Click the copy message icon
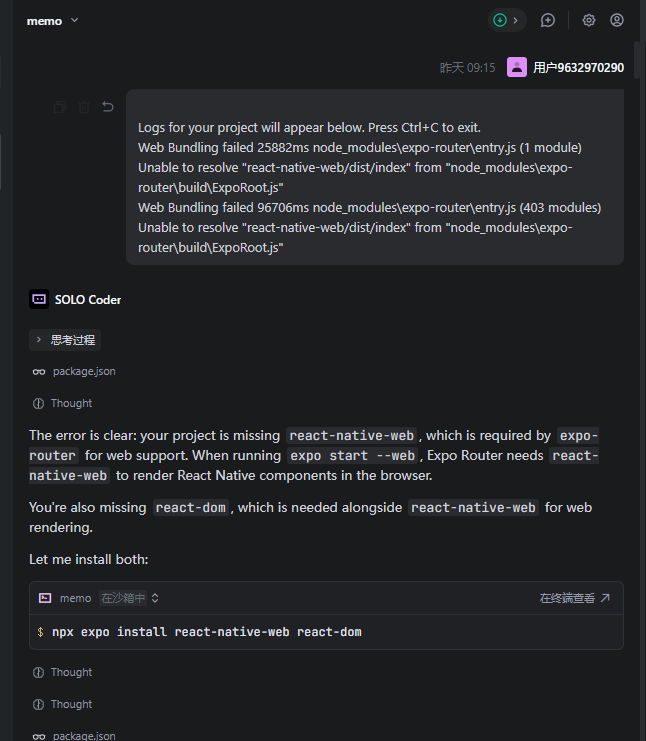Image resolution: width=646 pixels, height=741 pixels. tap(60, 107)
